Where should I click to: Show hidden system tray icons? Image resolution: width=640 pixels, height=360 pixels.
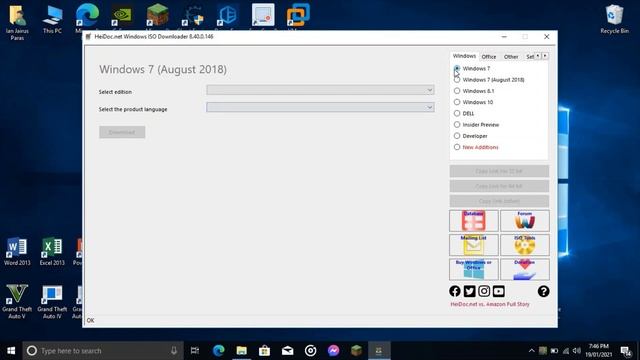(x=531, y=351)
